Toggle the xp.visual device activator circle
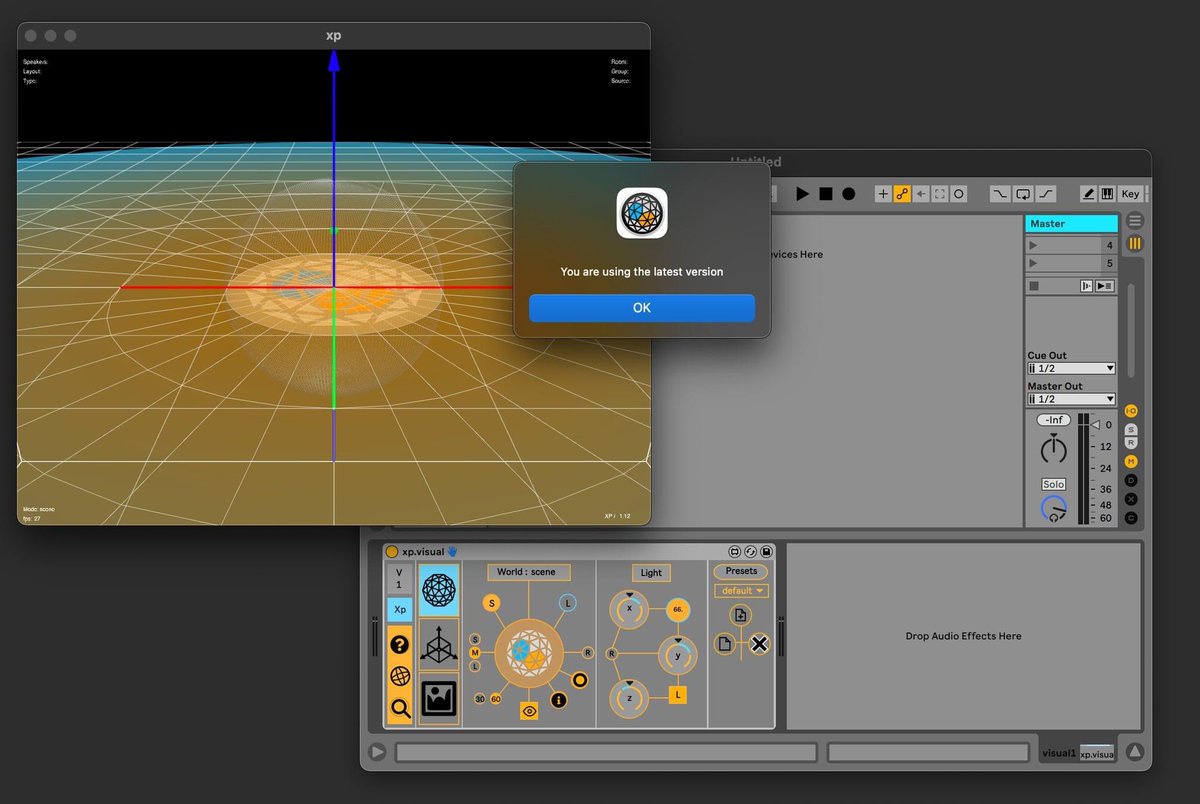The height and width of the screenshot is (804, 1200). pyautogui.click(x=392, y=551)
